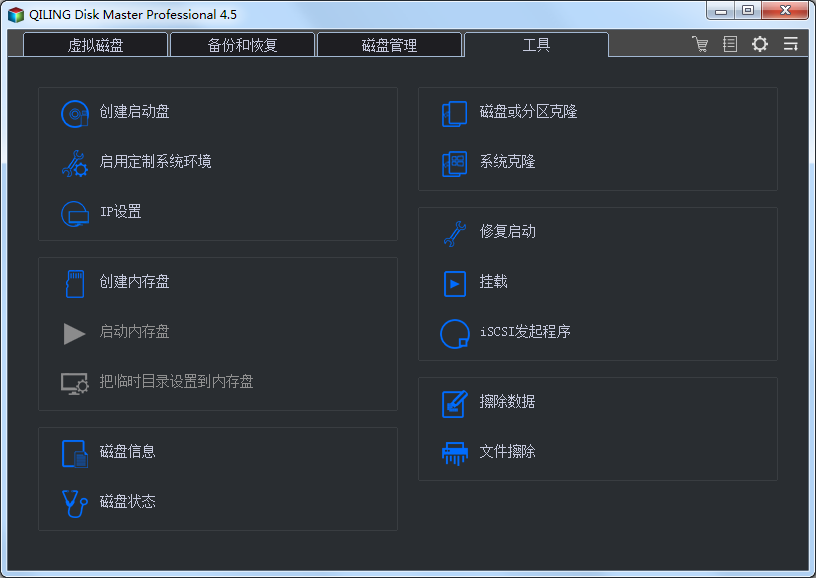Viewport: 816px width, 578px height.
Task: Switch to the 磁盘管理 tab
Action: point(389,45)
